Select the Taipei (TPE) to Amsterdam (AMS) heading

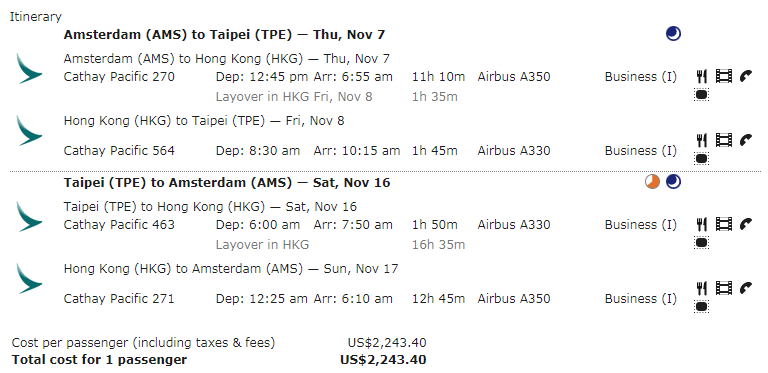(x=227, y=183)
